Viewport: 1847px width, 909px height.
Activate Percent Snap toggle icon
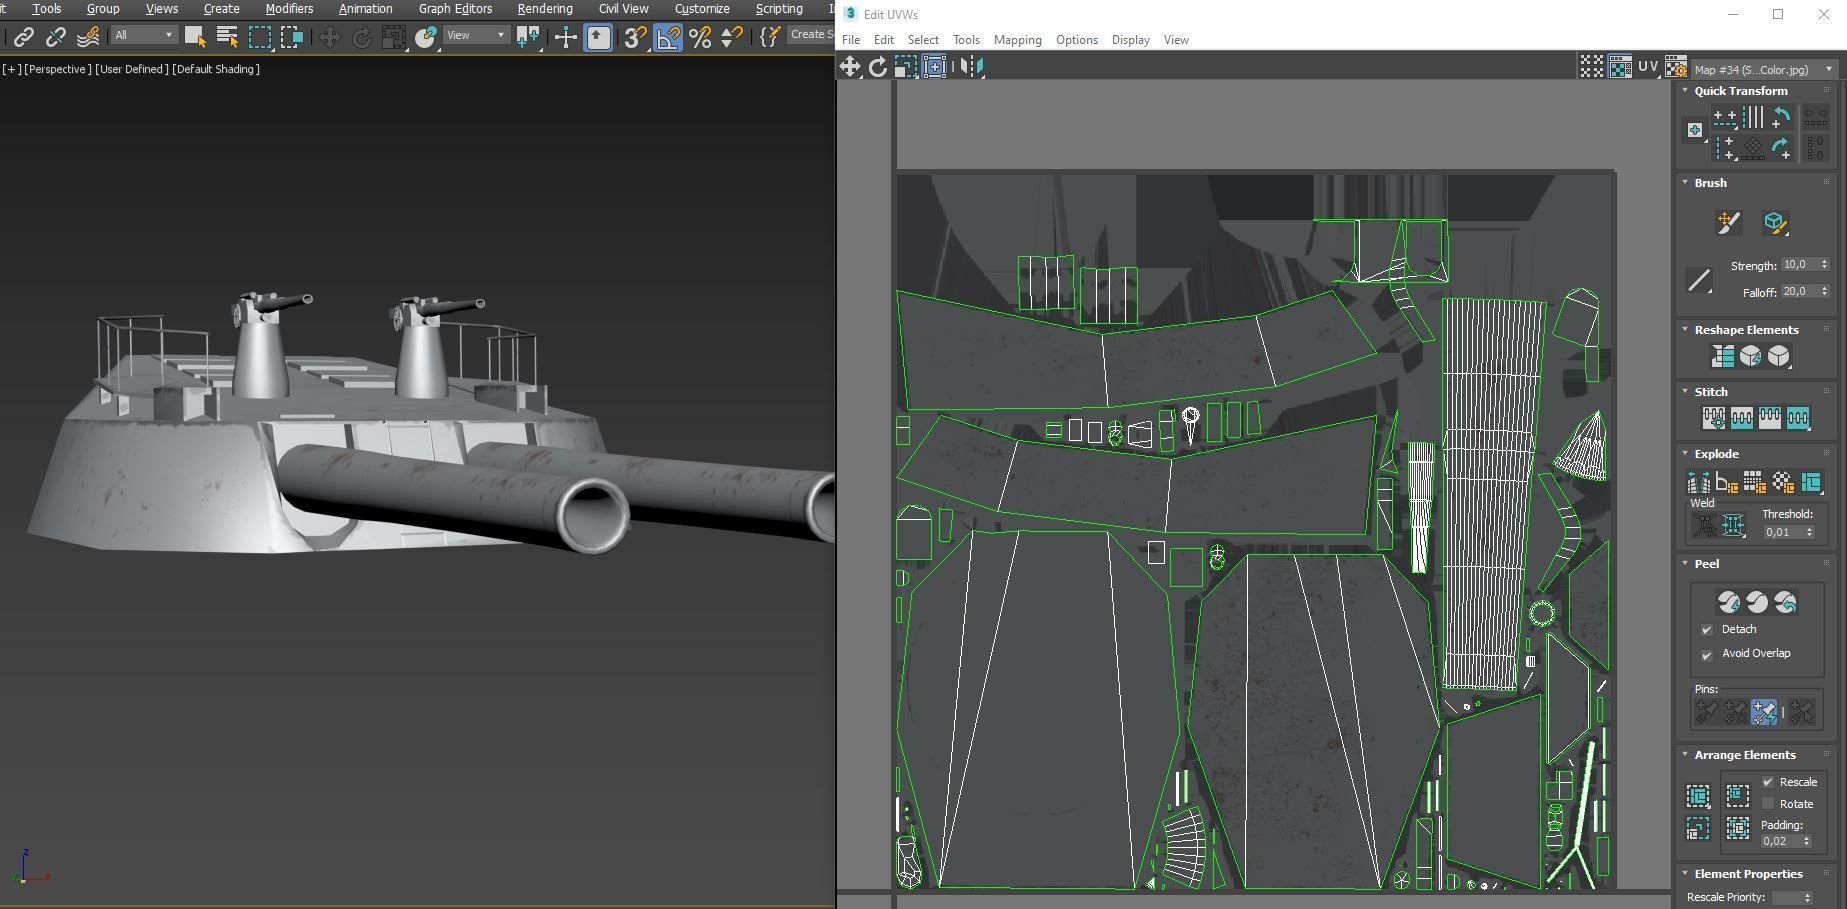point(700,37)
